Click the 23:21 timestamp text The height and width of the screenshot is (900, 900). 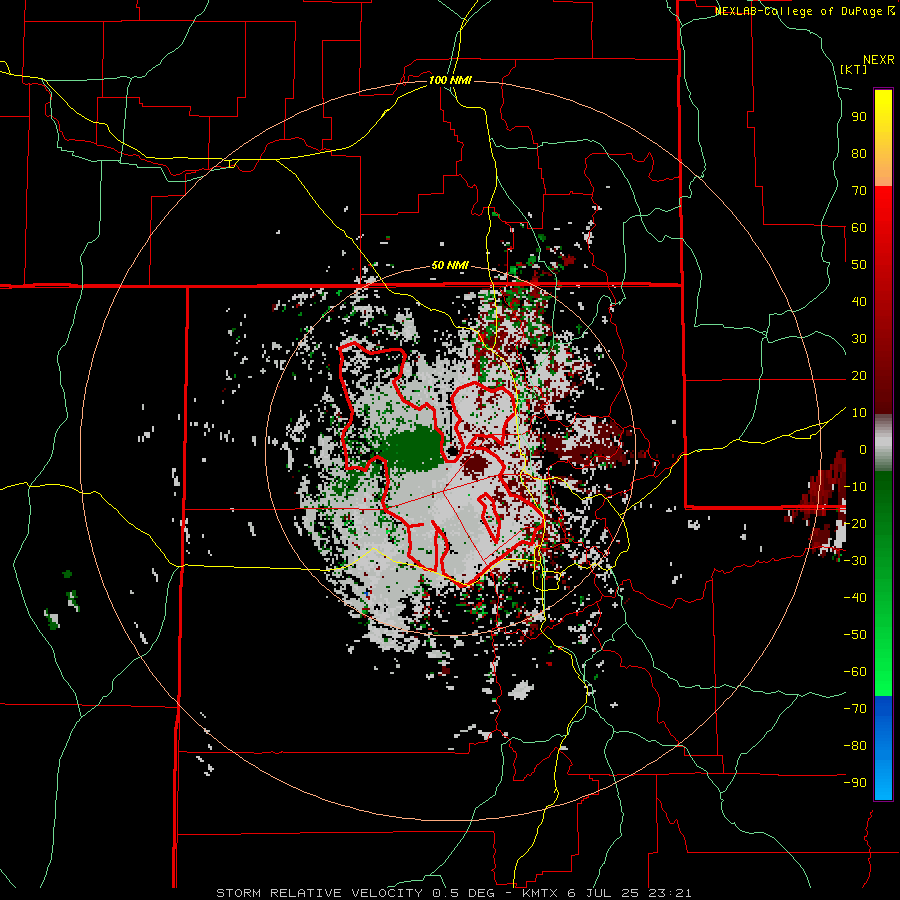coord(669,893)
